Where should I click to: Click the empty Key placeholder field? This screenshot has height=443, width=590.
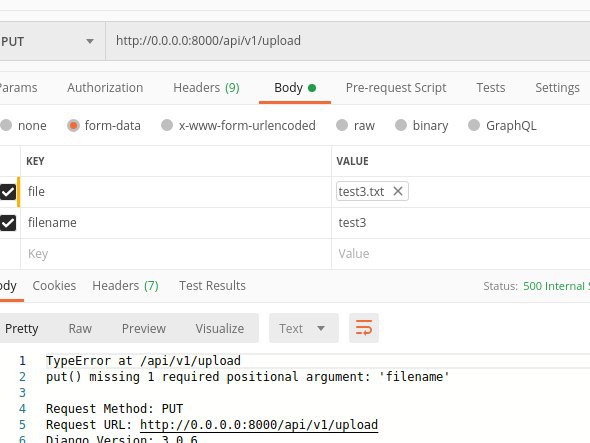176,254
